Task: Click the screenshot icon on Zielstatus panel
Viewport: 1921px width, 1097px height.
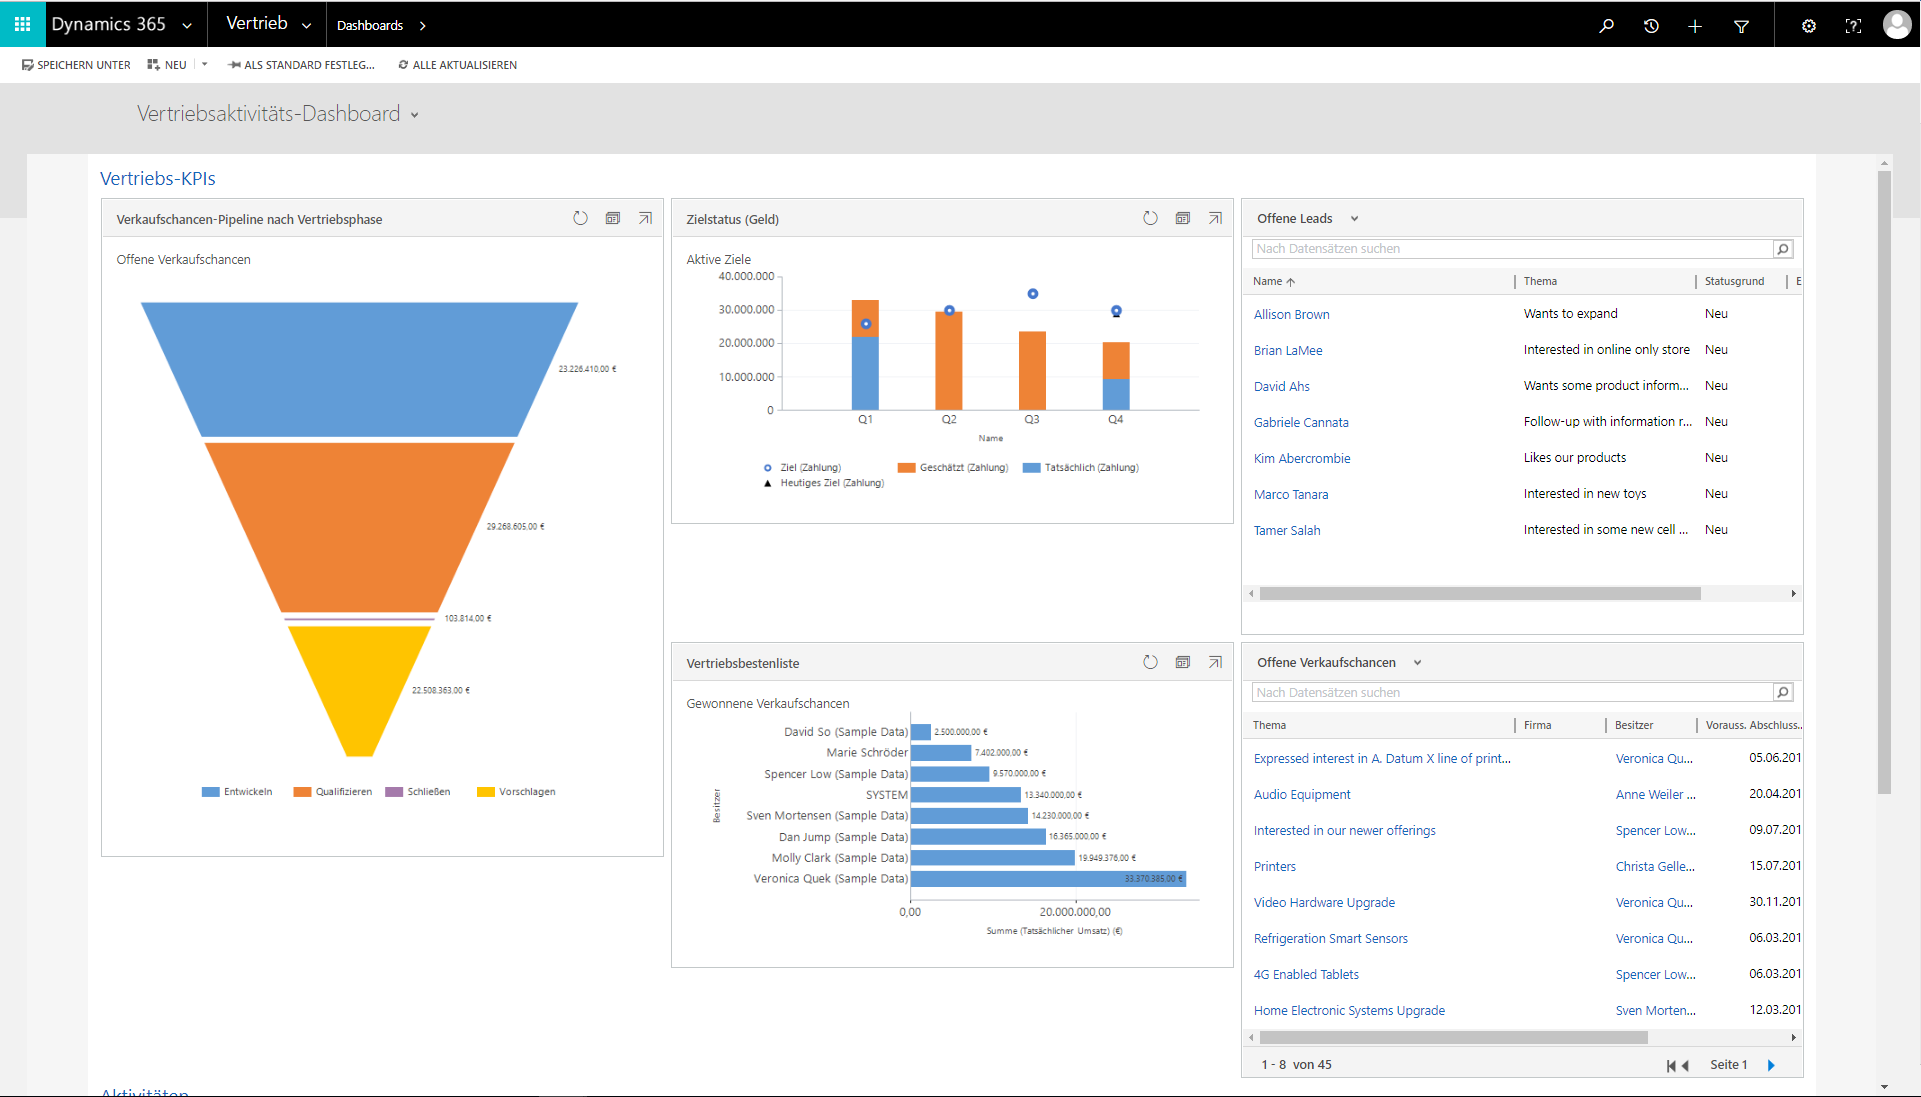Action: [1183, 219]
